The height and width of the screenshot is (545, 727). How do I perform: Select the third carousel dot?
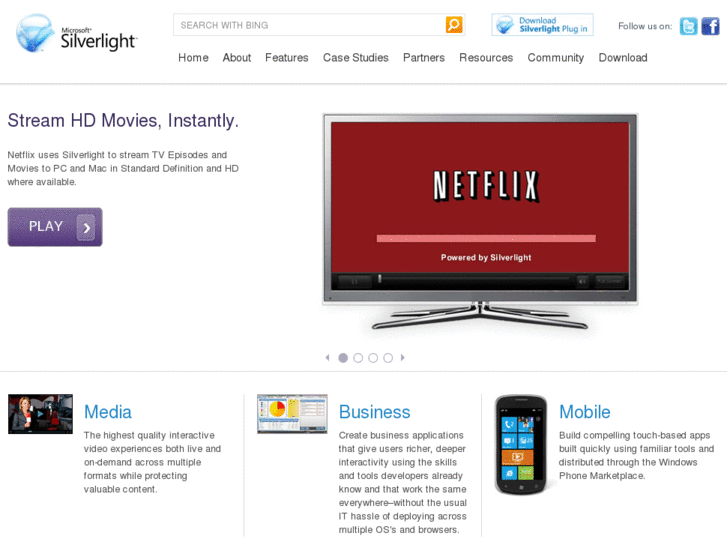point(373,358)
